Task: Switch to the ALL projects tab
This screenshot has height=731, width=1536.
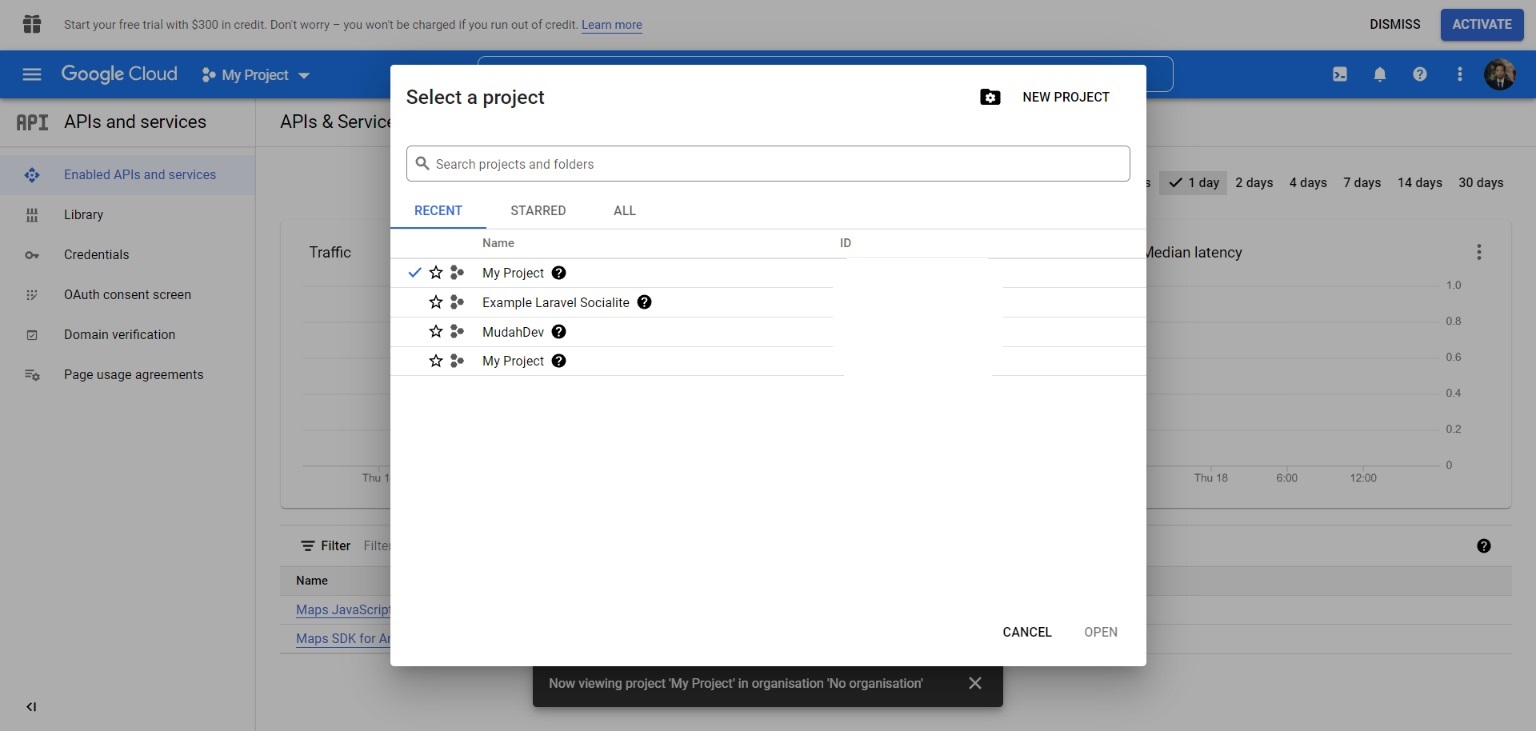Action: point(625,211)
